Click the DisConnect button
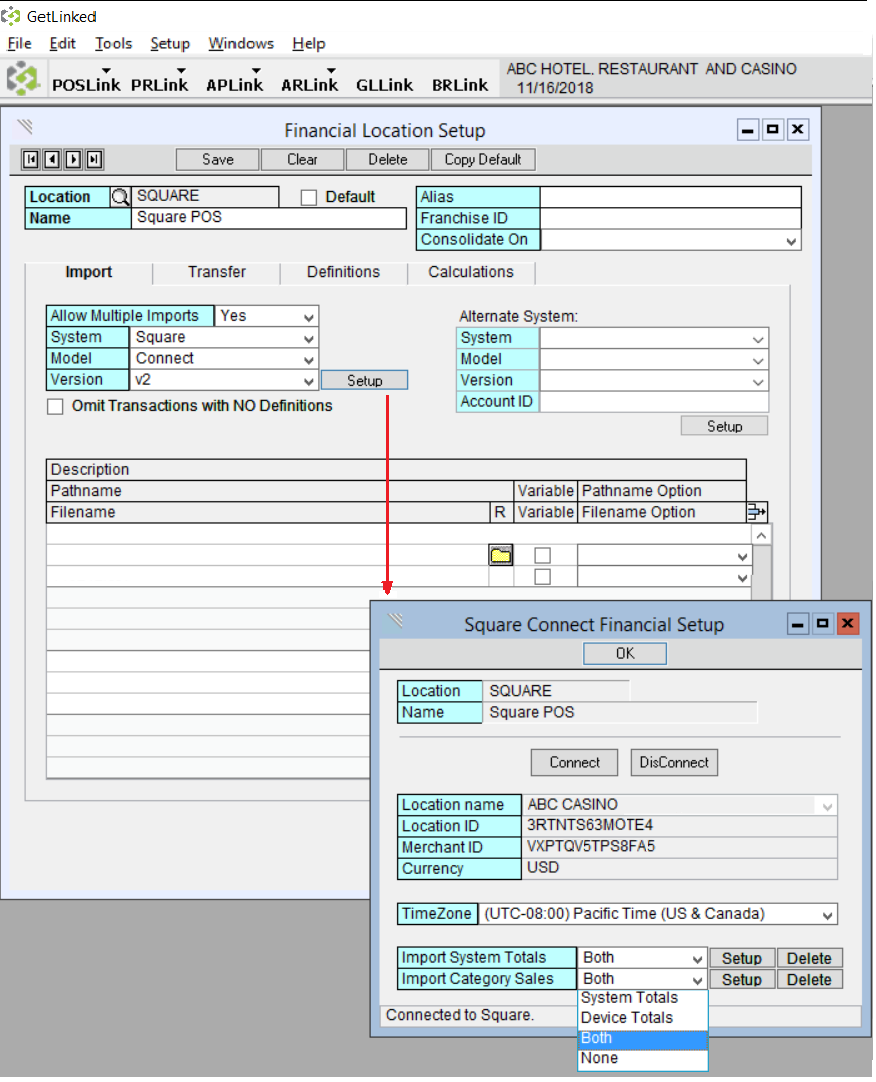The image size is (876, 1082). tap(674, 763)
